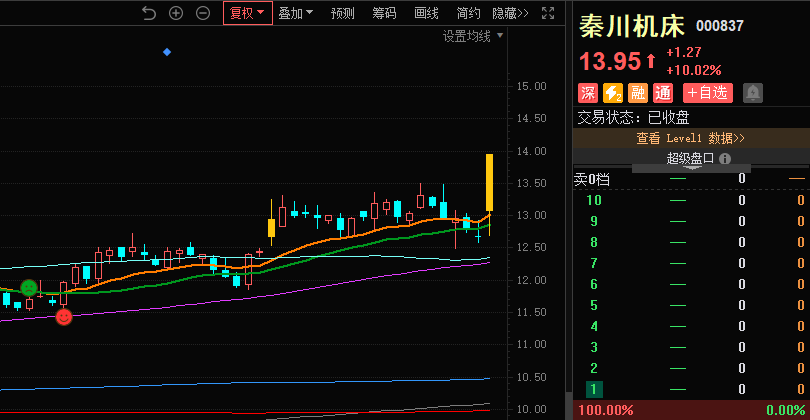This screenshot has height=420, width=810.
Task: Expand hidden tools via 隐藏>>
Action: [x=510, y=13]
